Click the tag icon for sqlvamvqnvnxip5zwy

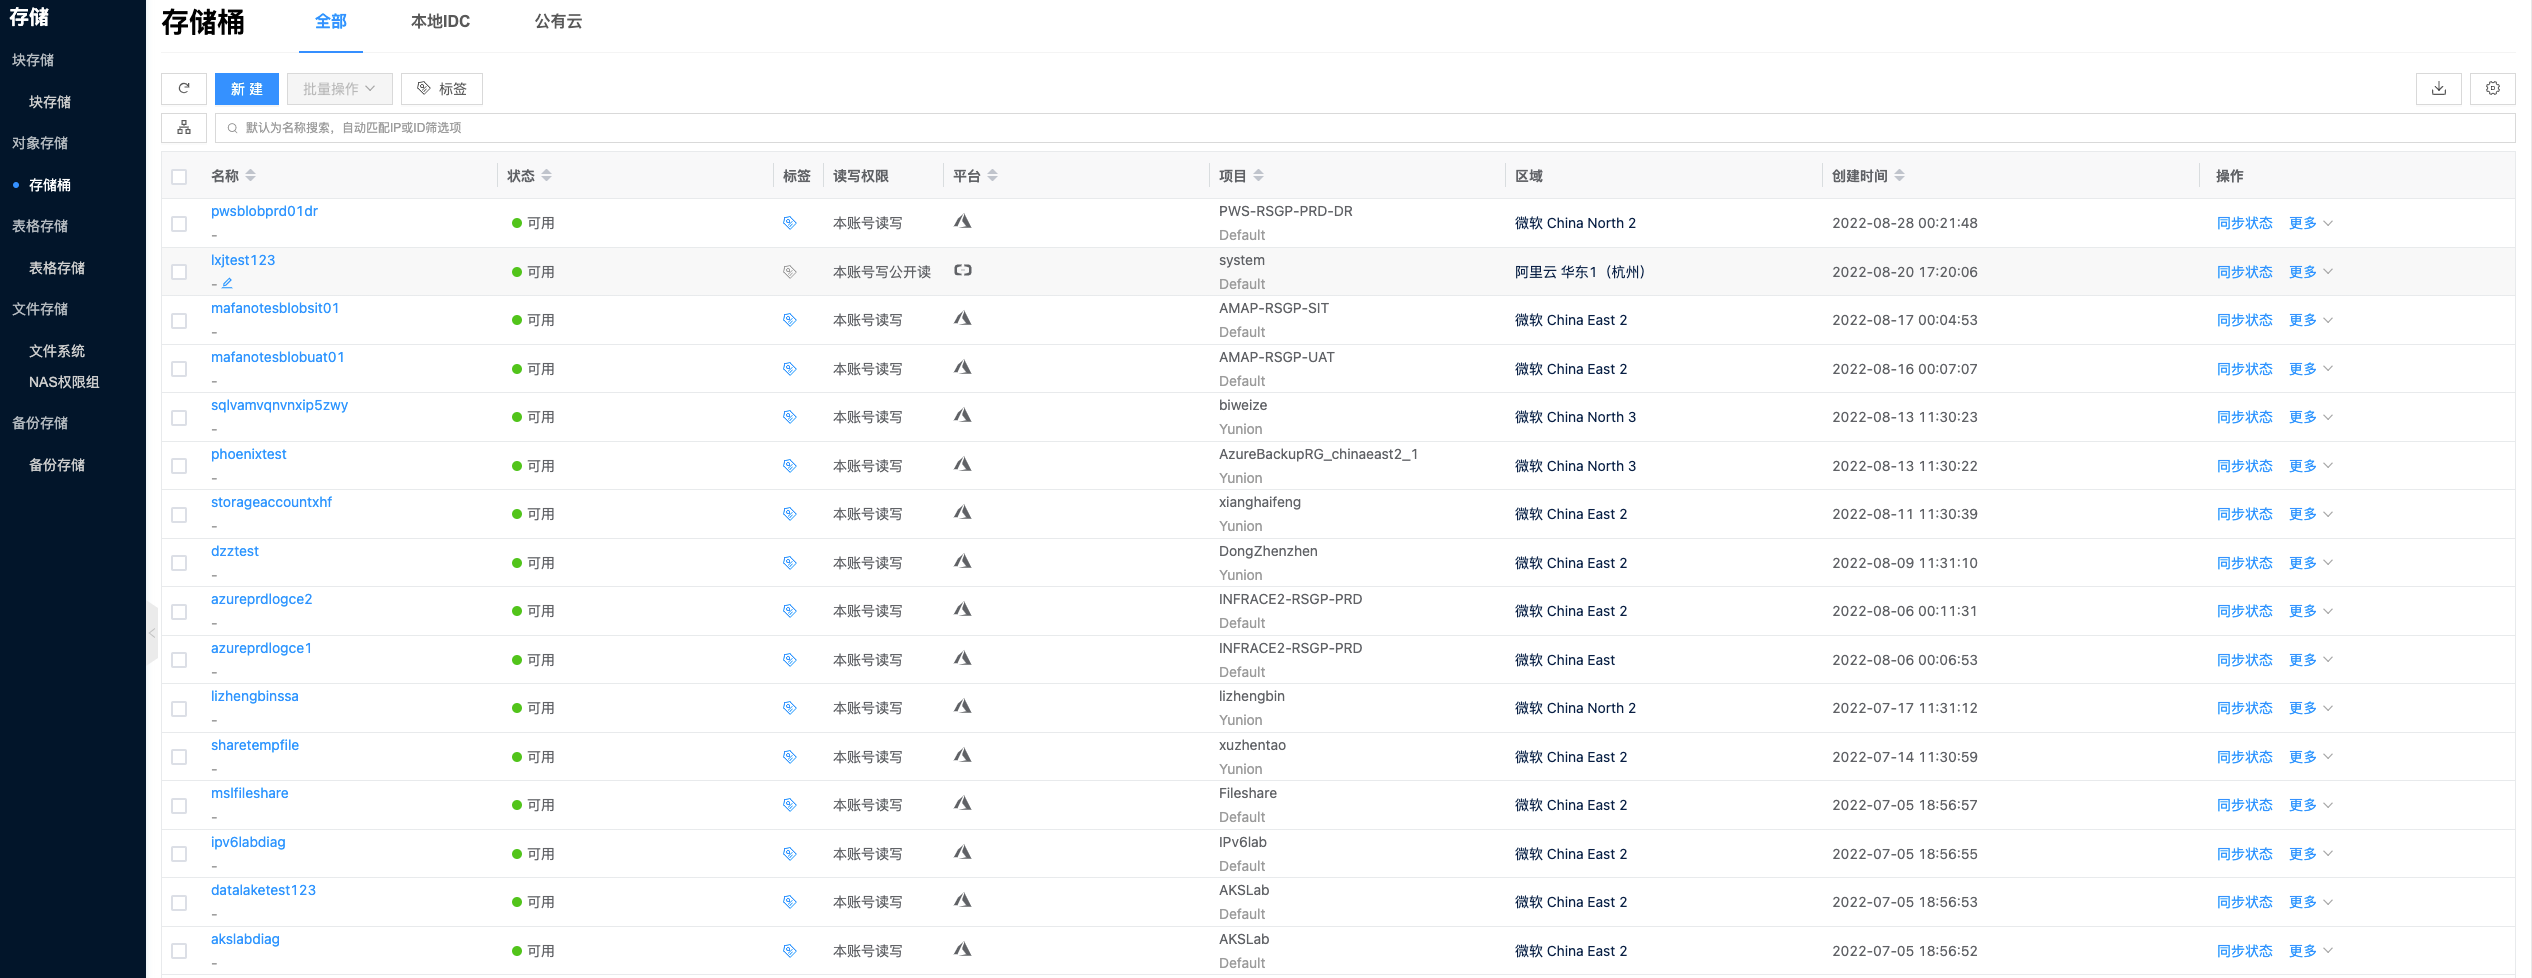tap(789, 417)
